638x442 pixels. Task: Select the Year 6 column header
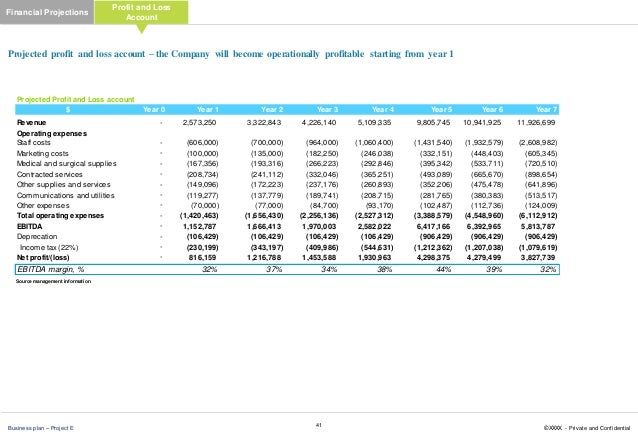click(492, 109)
